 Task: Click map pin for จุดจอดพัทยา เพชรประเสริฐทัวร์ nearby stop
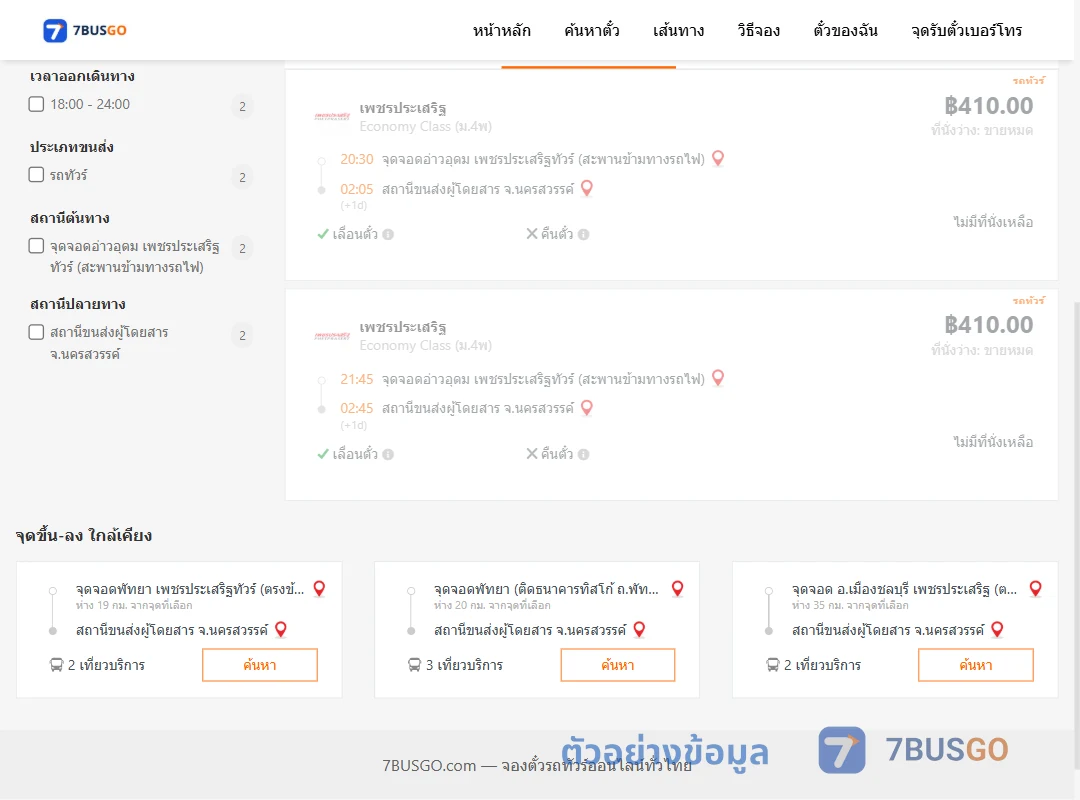click(x=319, y=588)
